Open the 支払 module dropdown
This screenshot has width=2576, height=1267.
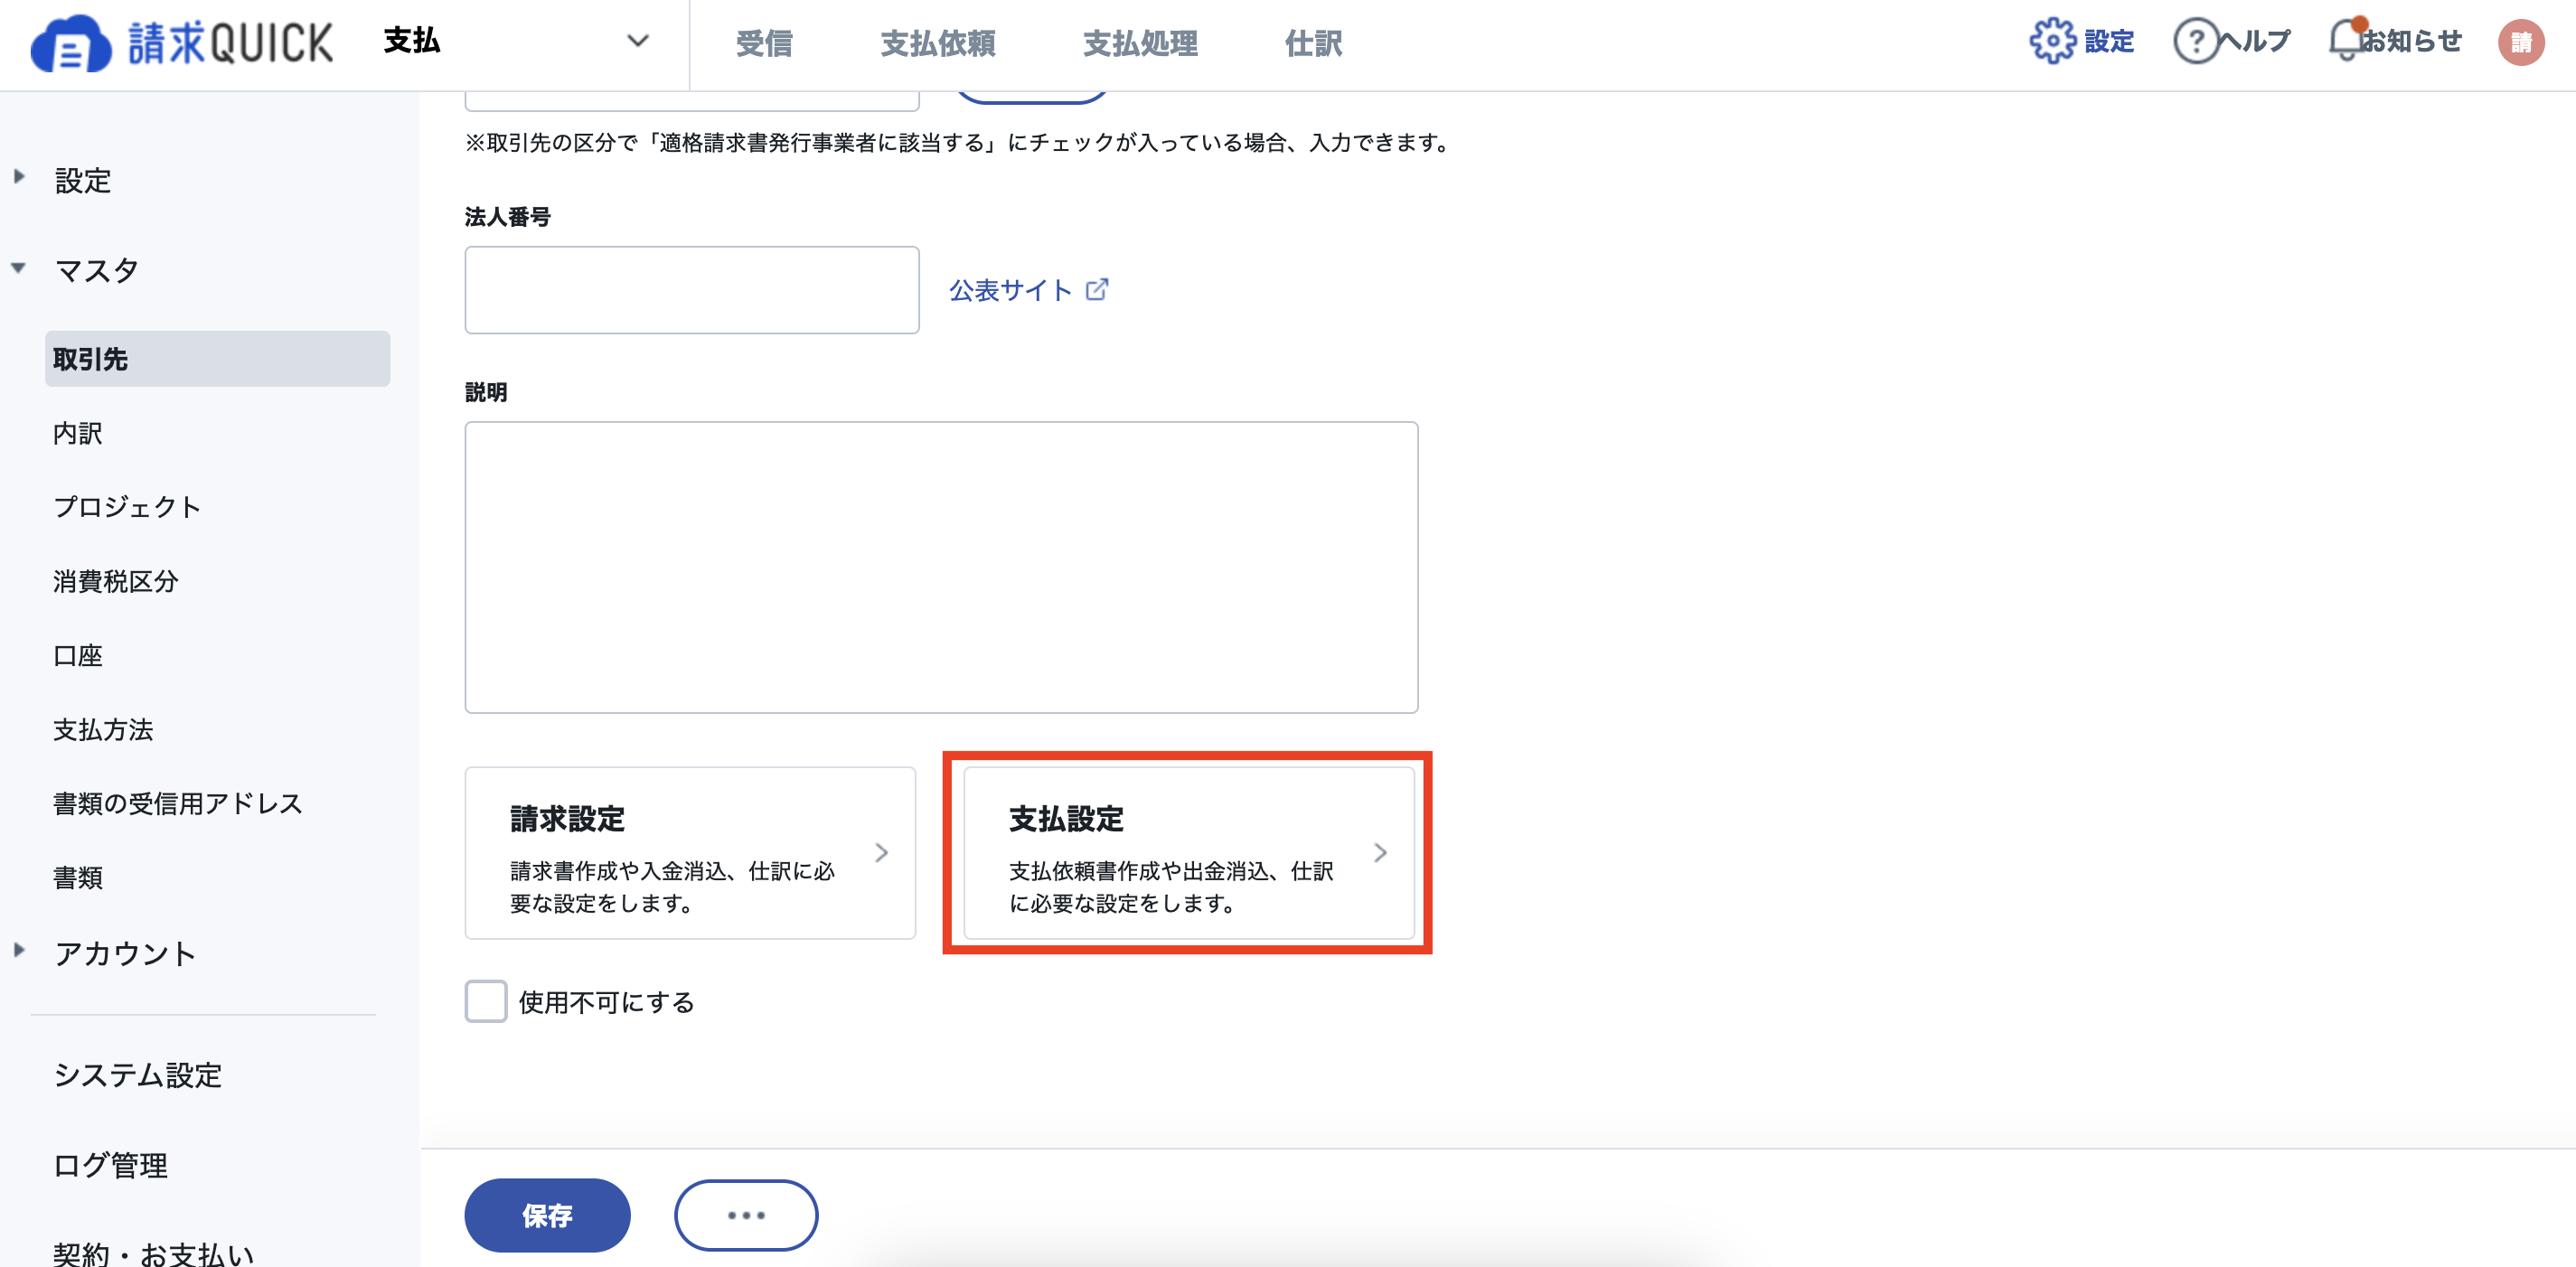click(516, 41)
